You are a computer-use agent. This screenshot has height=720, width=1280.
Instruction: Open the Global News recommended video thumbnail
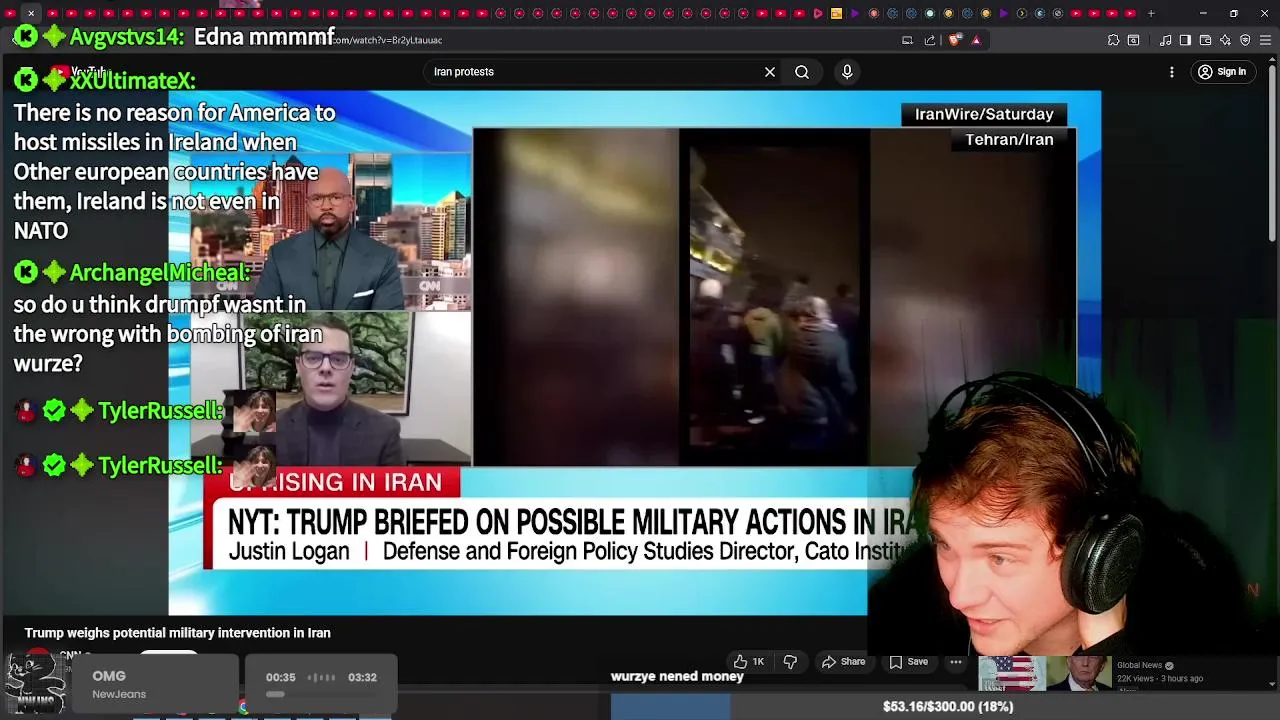[x=1044, y=673]
